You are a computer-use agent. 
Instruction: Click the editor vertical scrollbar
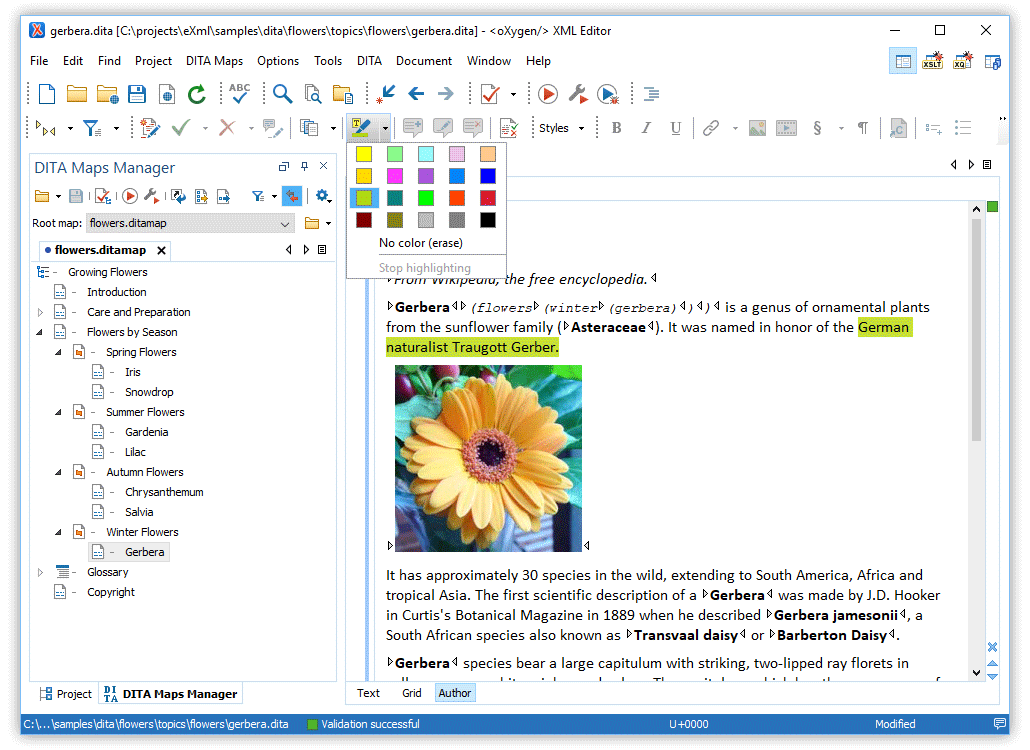(x=976, y=328)
